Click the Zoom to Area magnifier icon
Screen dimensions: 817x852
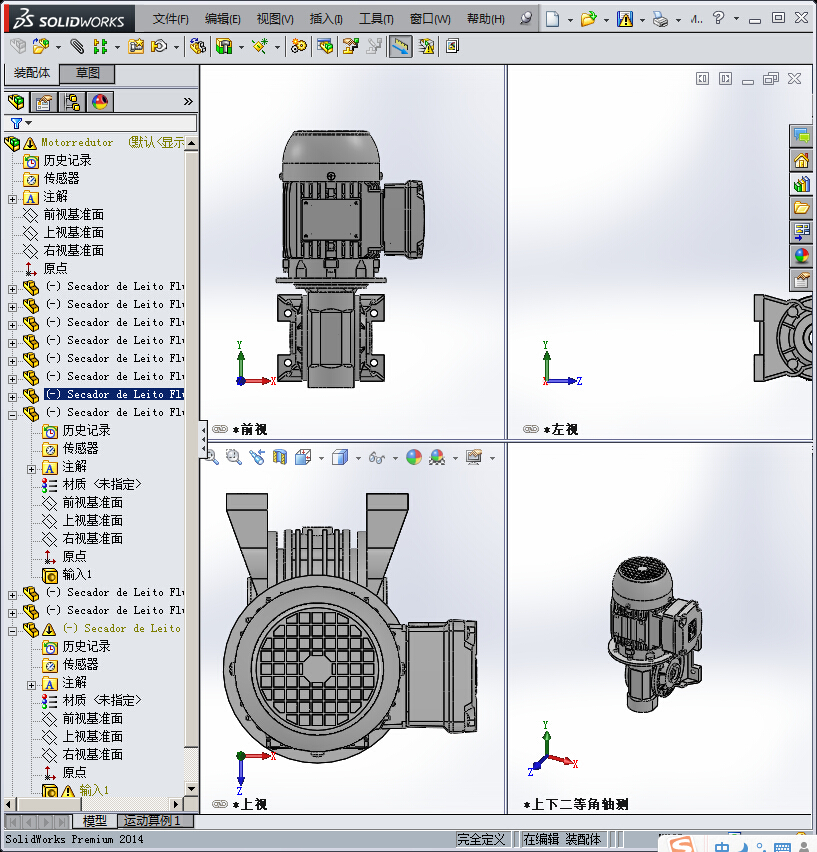[233, 457]
